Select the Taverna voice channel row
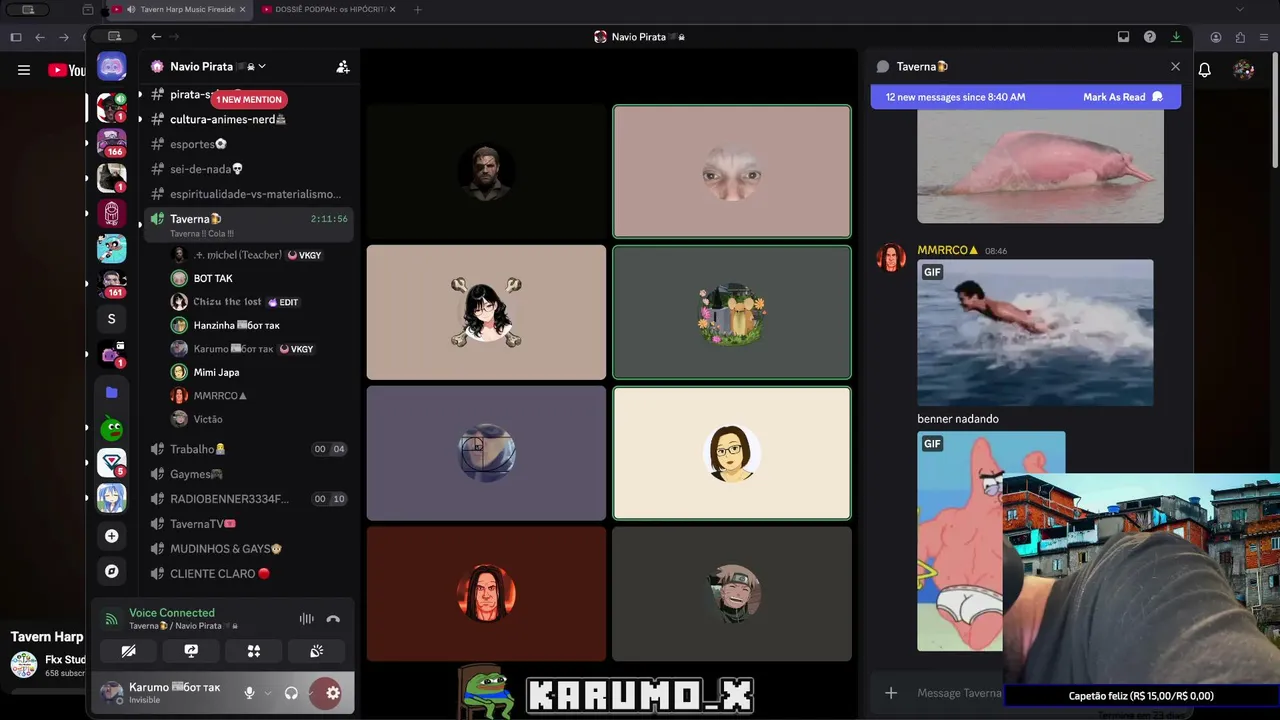The width and height of the screenshot is (1280, 720). coord(248,224)
